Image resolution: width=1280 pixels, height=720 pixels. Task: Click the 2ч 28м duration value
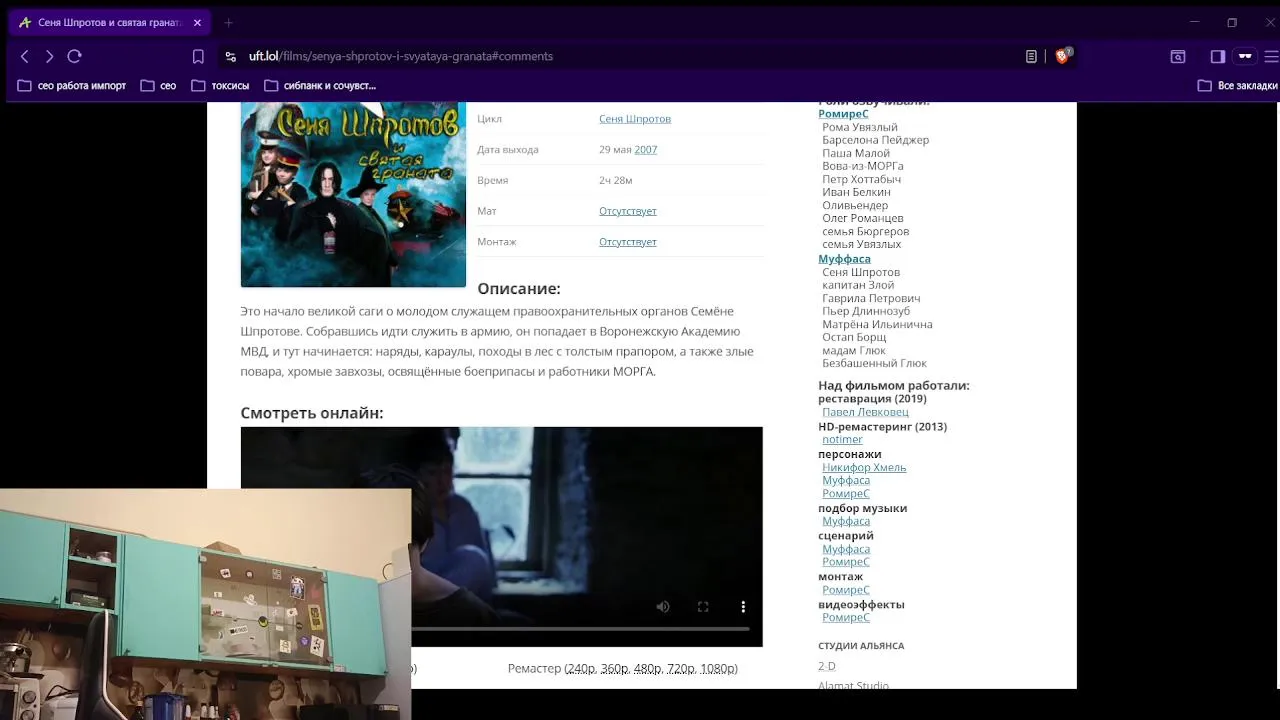point(616,181)
